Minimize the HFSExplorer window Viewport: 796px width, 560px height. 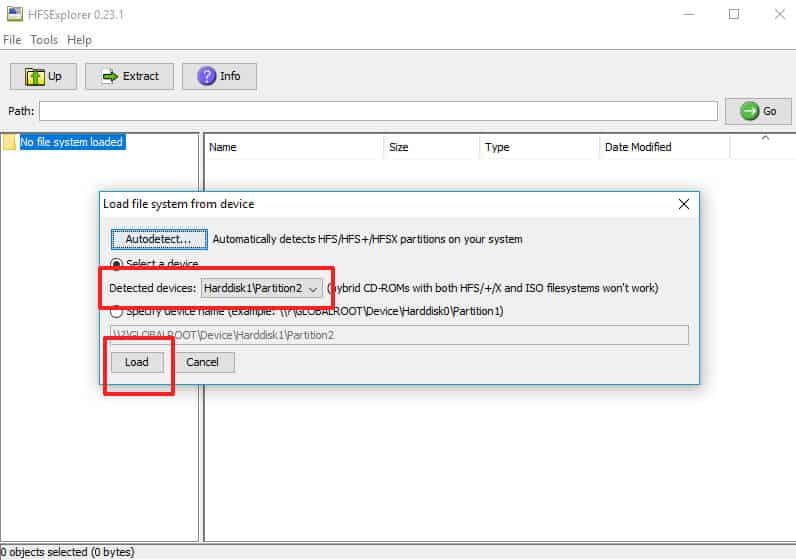[x=688, y=14]
